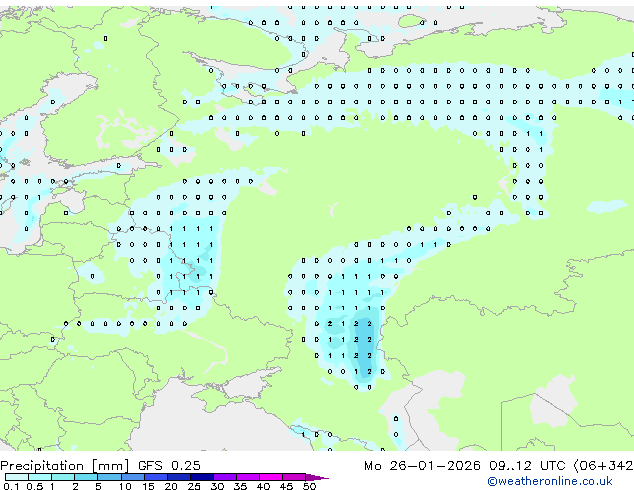
Task: Pick the 15–20 mm legend color swatch
Action: (x=155, y=477)
